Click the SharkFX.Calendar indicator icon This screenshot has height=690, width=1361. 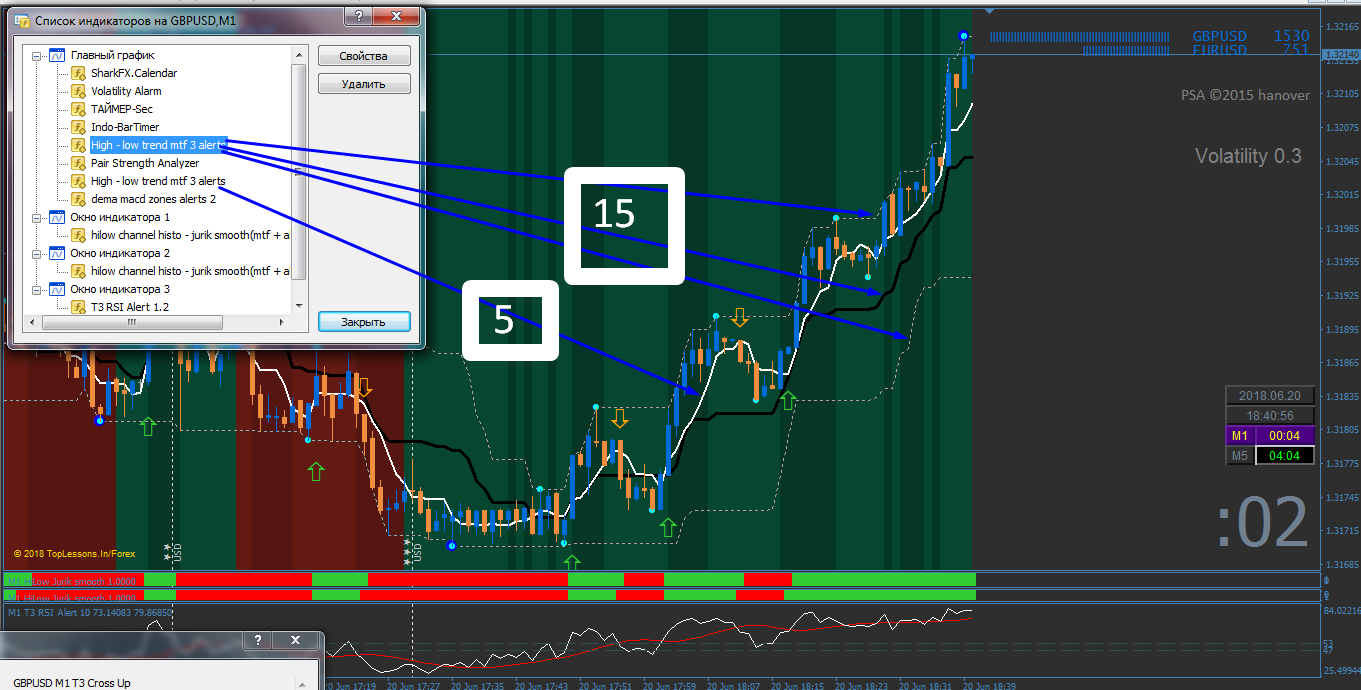[x=78, y=73]
